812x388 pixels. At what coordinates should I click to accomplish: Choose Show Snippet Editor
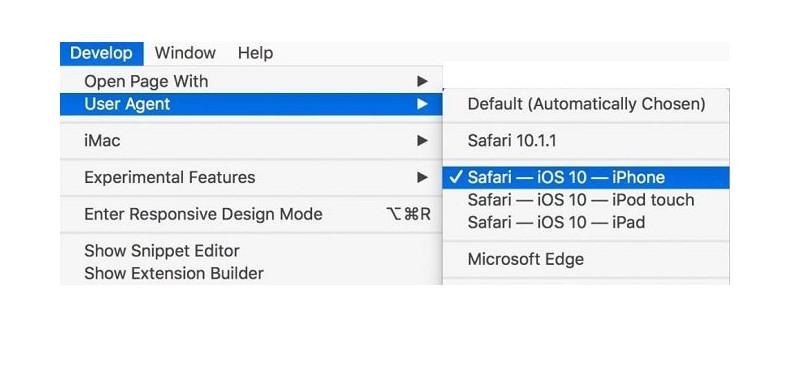[x=251, y=251]
